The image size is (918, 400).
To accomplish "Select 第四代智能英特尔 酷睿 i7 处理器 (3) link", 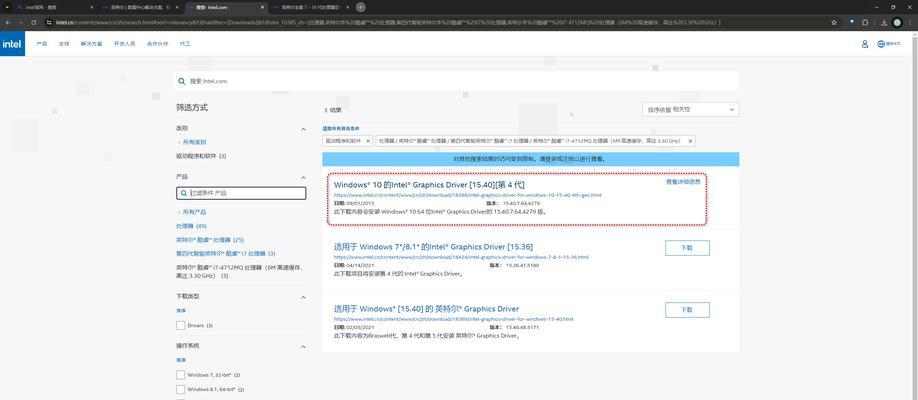I will tap(226, 254).
